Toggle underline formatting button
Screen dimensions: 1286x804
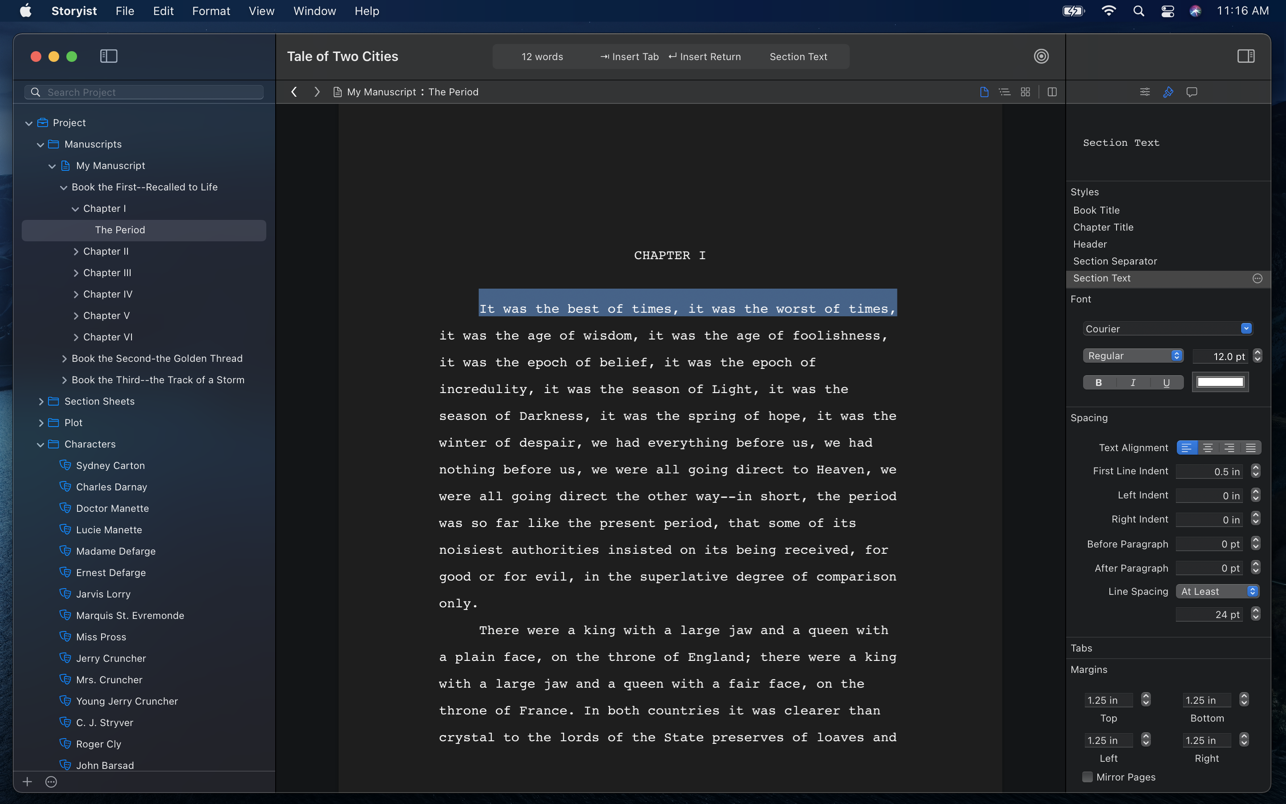pos(1166,383)
